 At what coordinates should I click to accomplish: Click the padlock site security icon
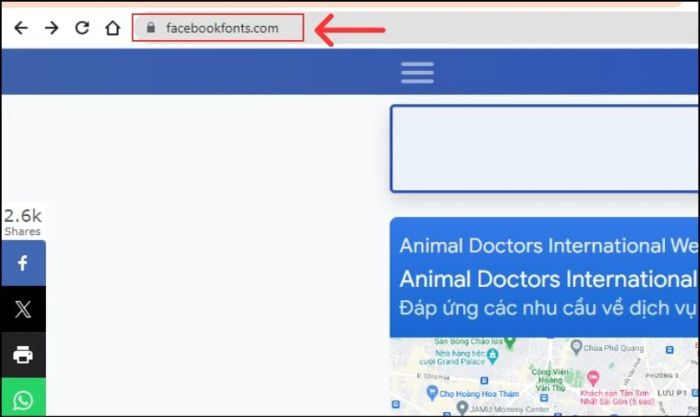(x=151, y=28)
